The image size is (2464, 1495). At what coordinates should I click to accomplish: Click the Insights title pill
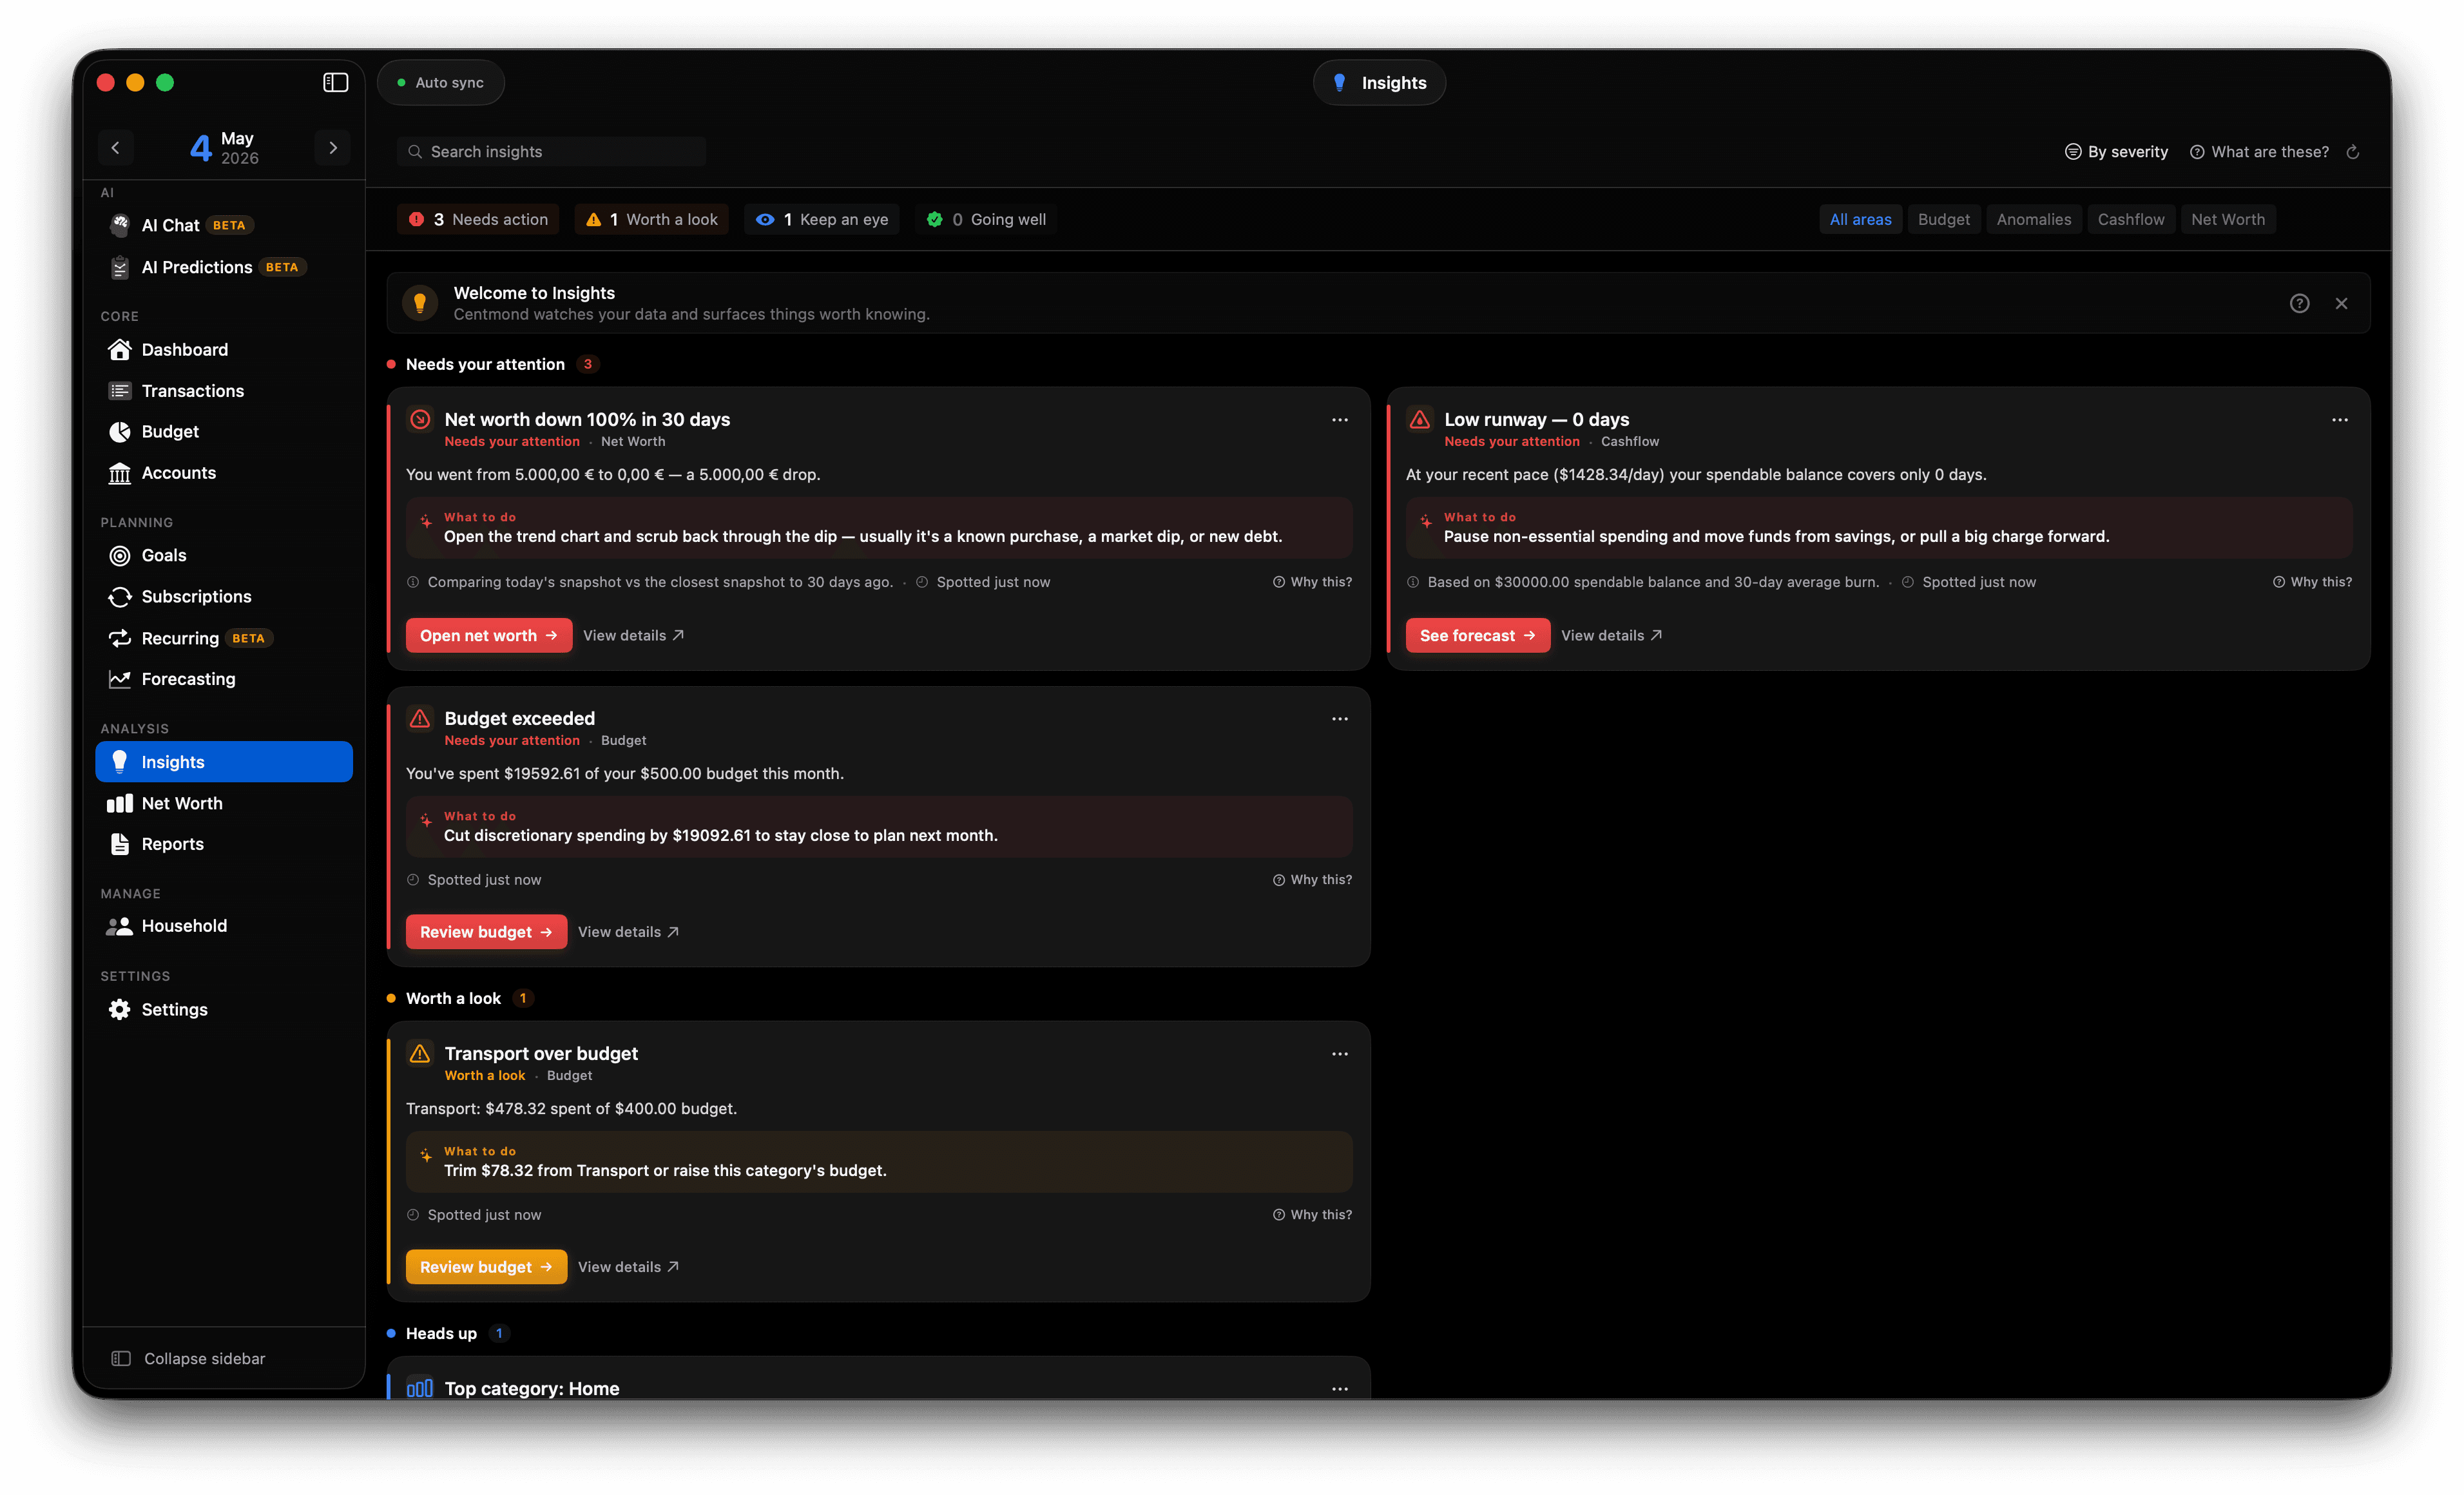pyautogui.click(x=1379, y=83)
